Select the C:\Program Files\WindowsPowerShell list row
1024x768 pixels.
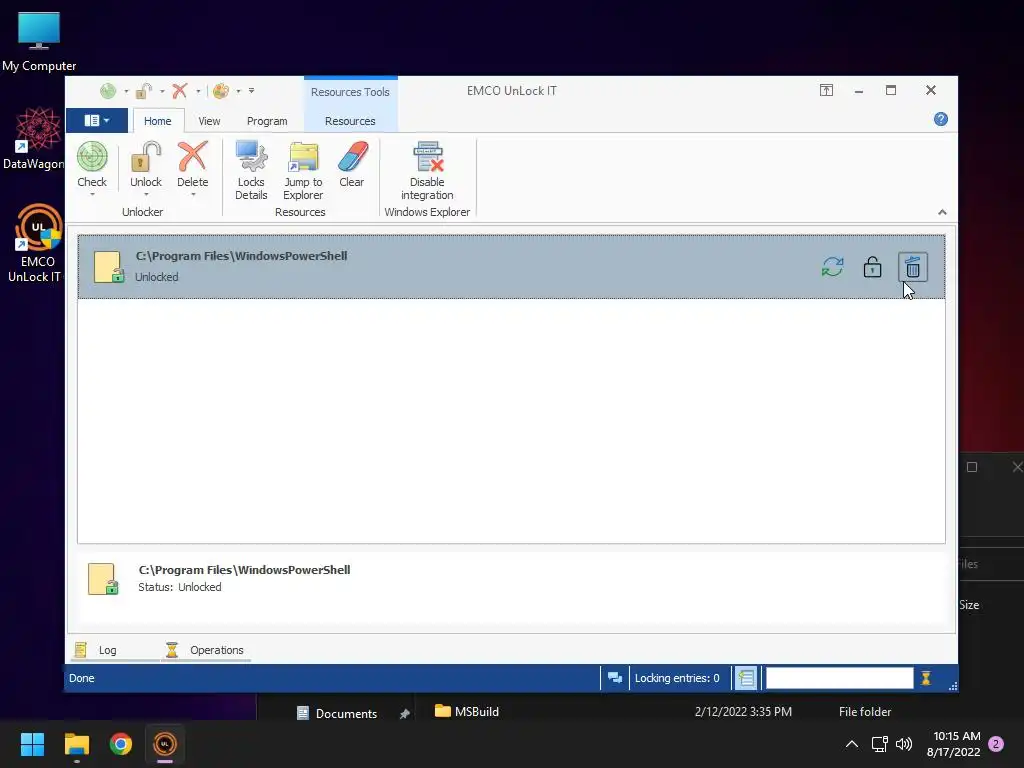[511, 266]
